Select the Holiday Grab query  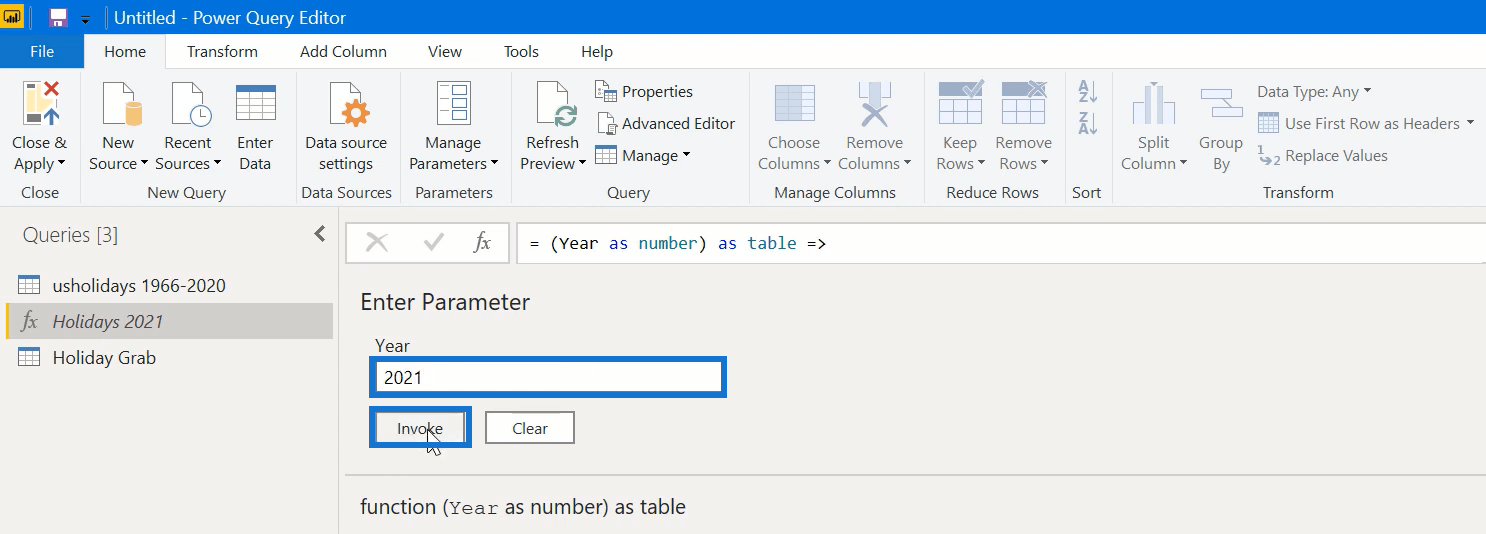(x=169, y=357)
